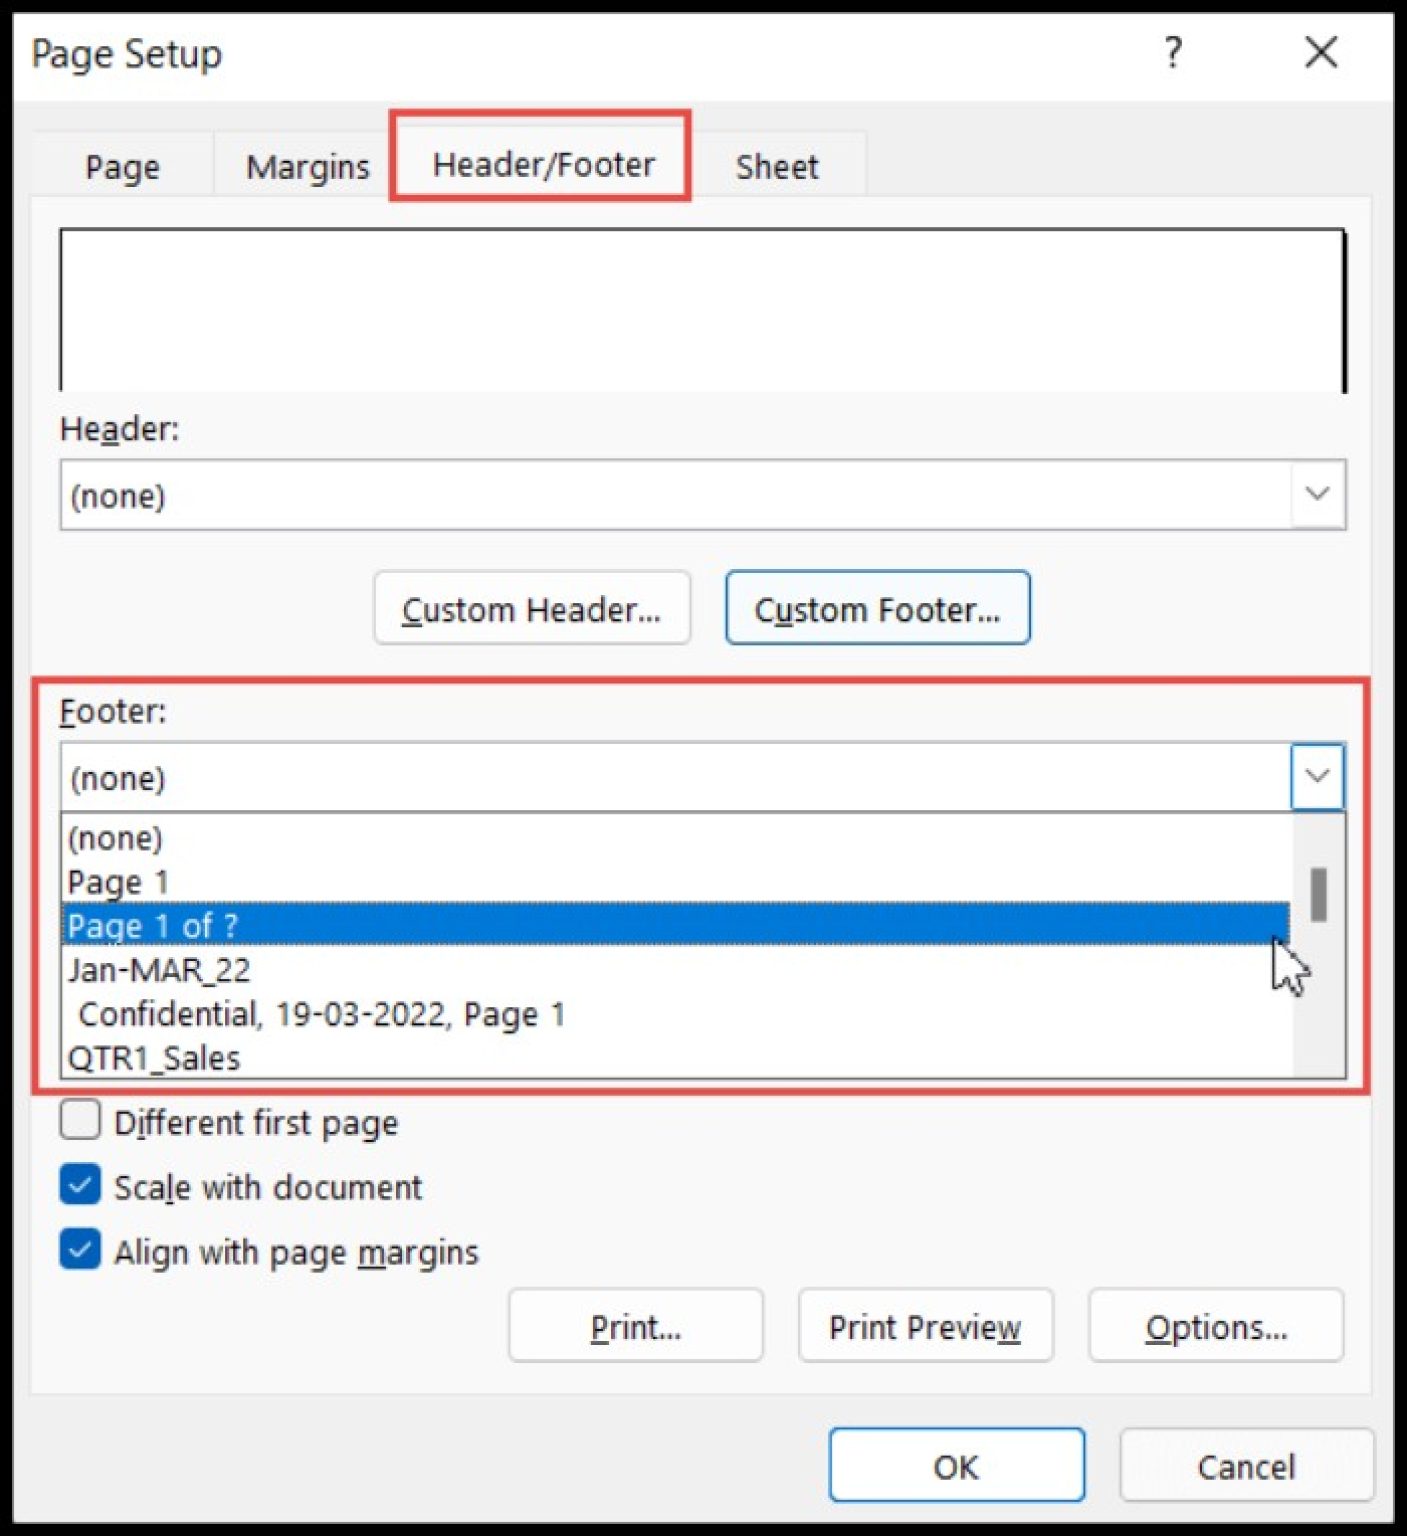The image size is (1407, 1536).
Task: Open the Header dropdown
Action: coord(1317,494)
